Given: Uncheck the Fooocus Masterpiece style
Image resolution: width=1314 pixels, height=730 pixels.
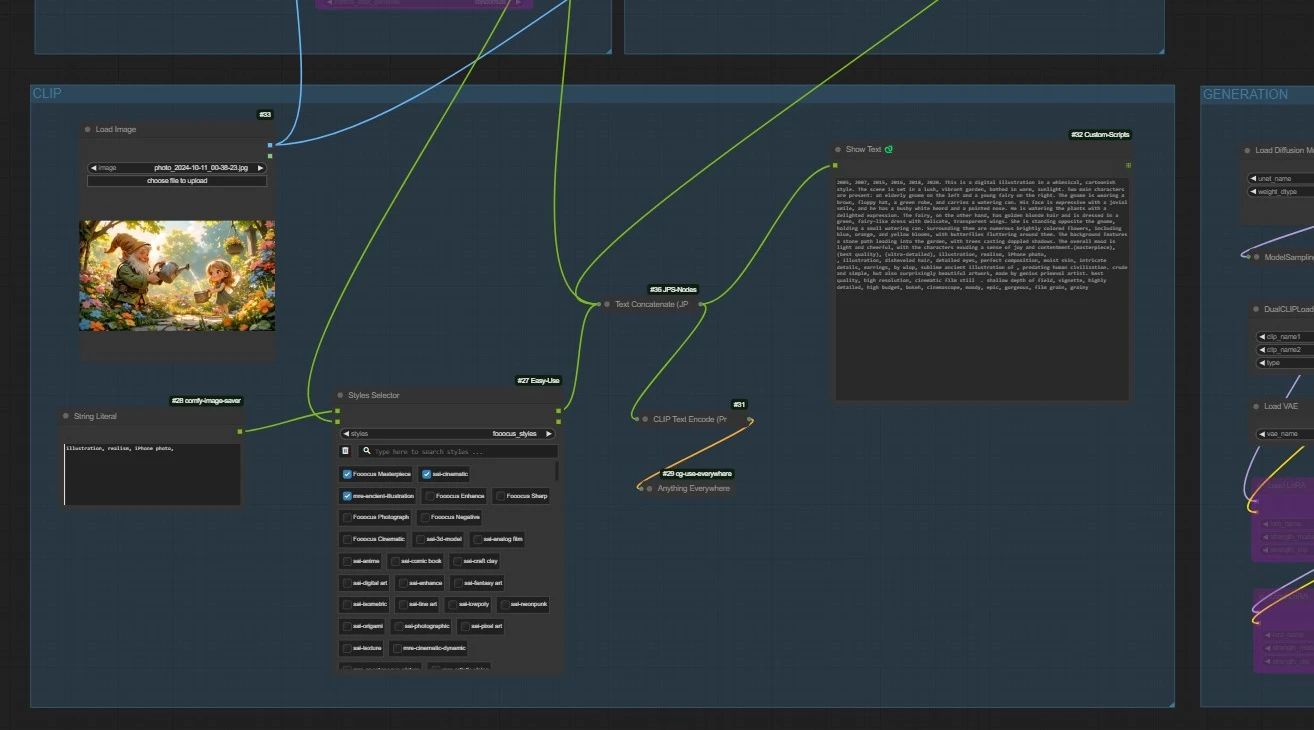Looking at the screenshot, I should point(347,474).
